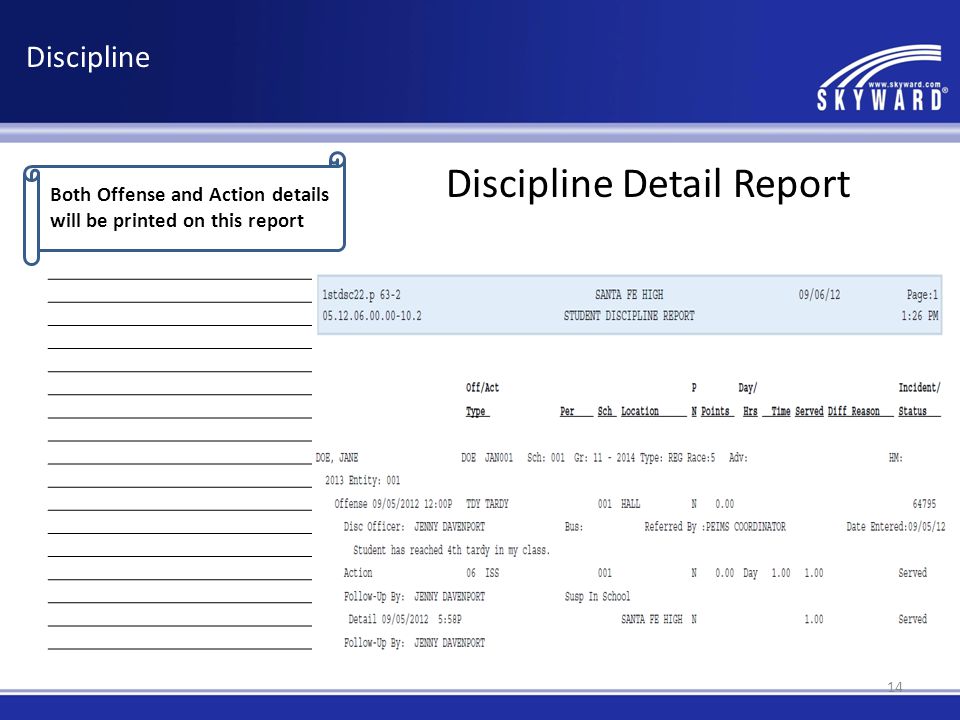Click the 'Race:5' text
The image size is (960, 720).
point(701,458)
